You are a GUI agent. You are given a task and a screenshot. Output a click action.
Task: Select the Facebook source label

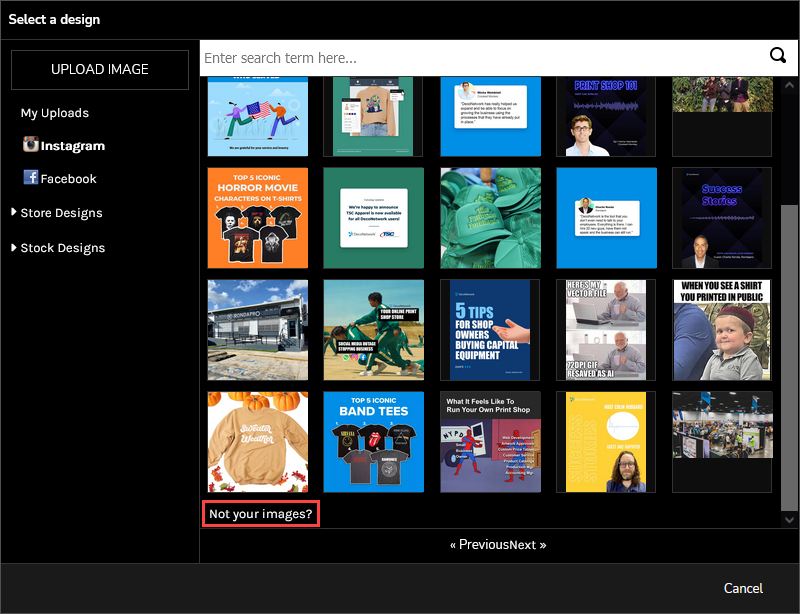click(68, 179)
